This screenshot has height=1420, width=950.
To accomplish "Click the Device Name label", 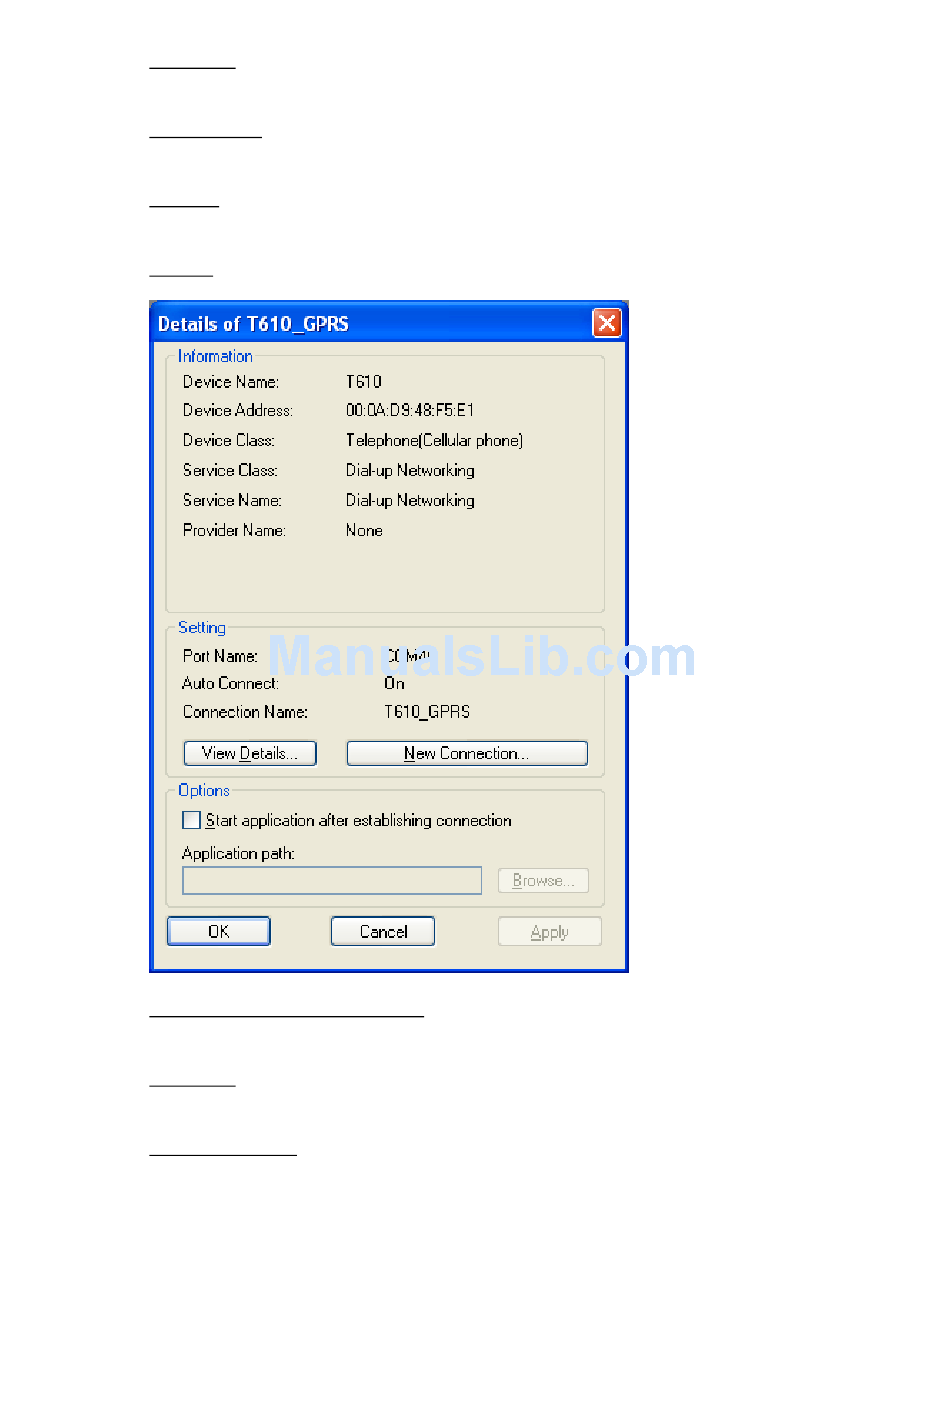I will pyautogui.click(x=231, y=382).
